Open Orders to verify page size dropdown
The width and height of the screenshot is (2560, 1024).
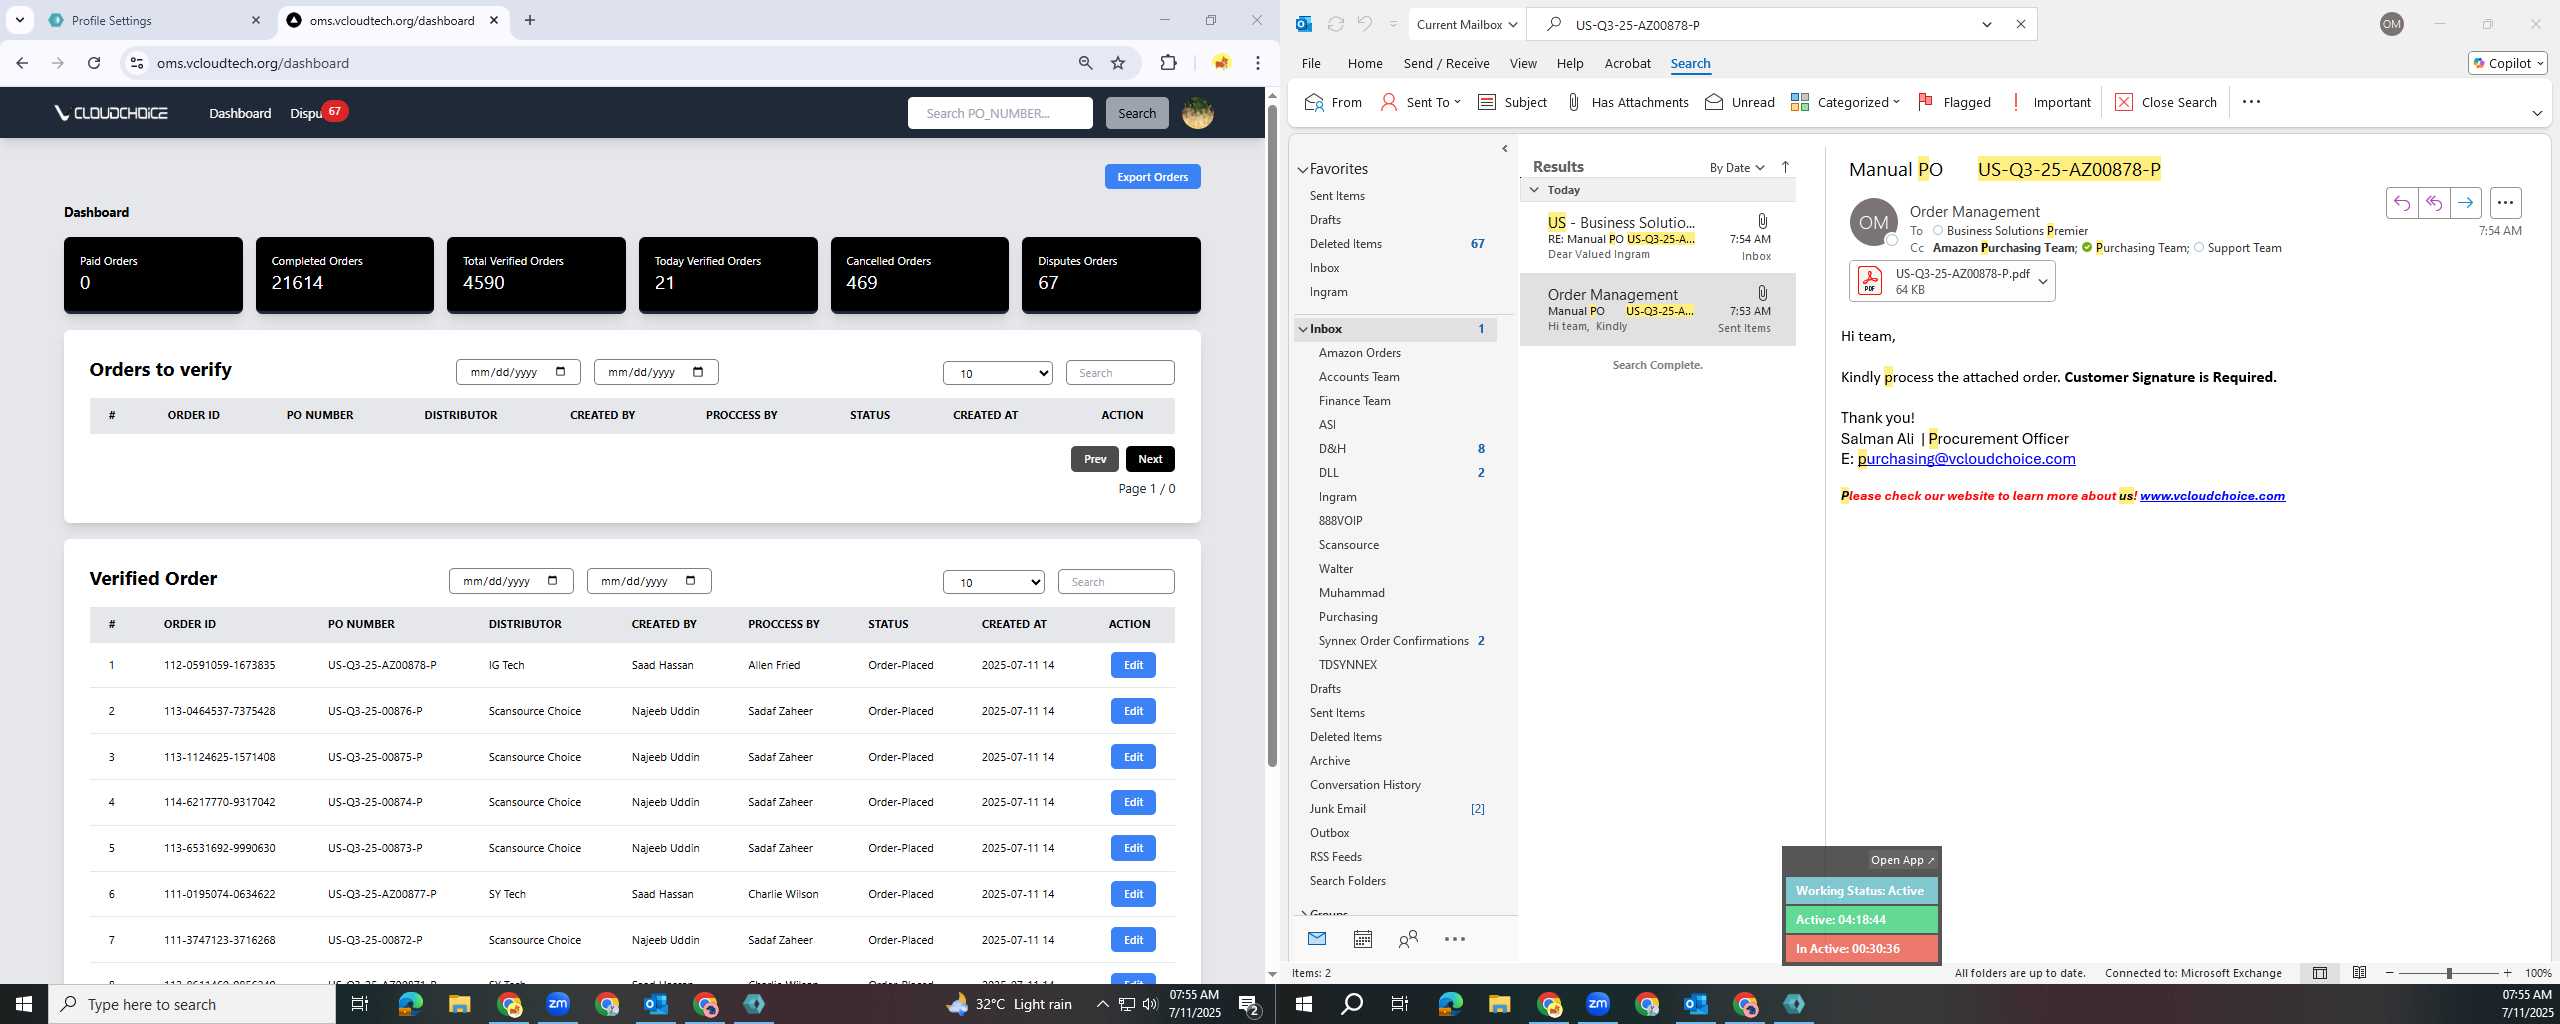tap(997, 373)
